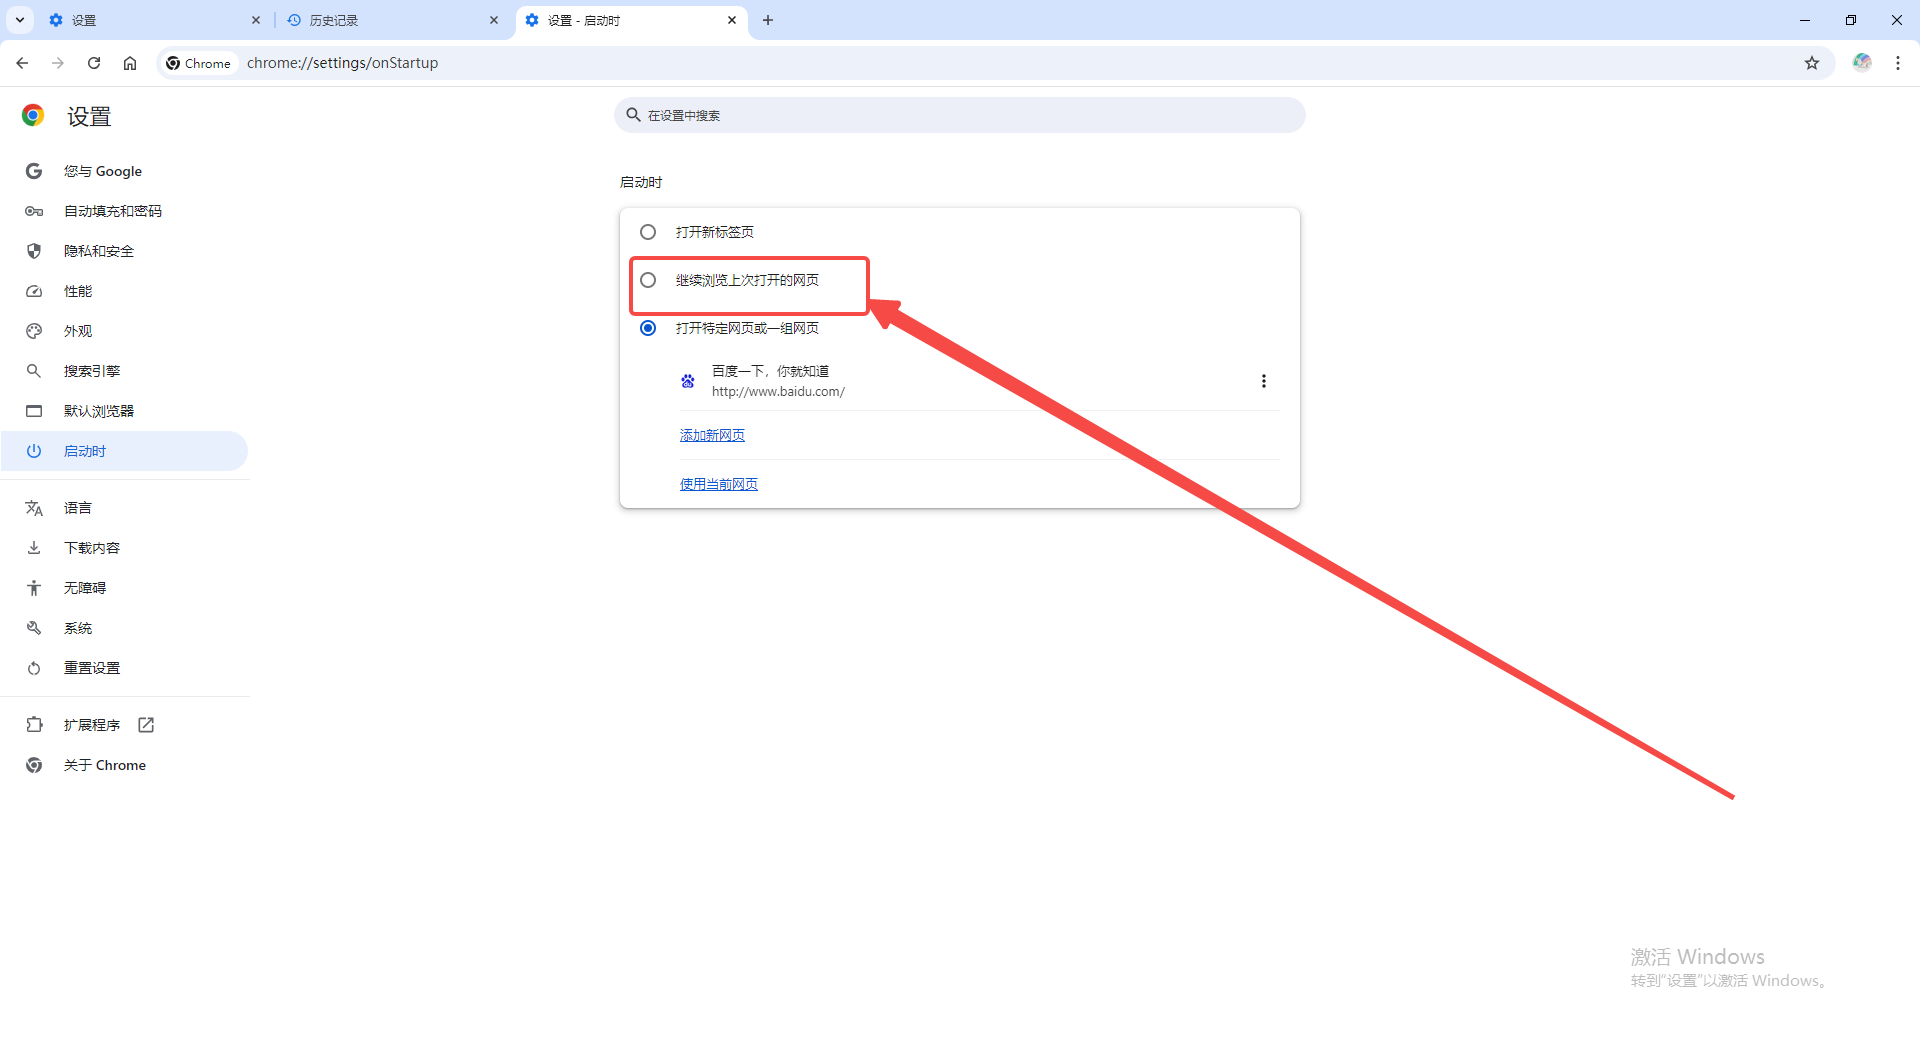The height and width of the screenshot is (1040, 1920).
Task: Switch to the first 设置 tab
Action: 155,20
